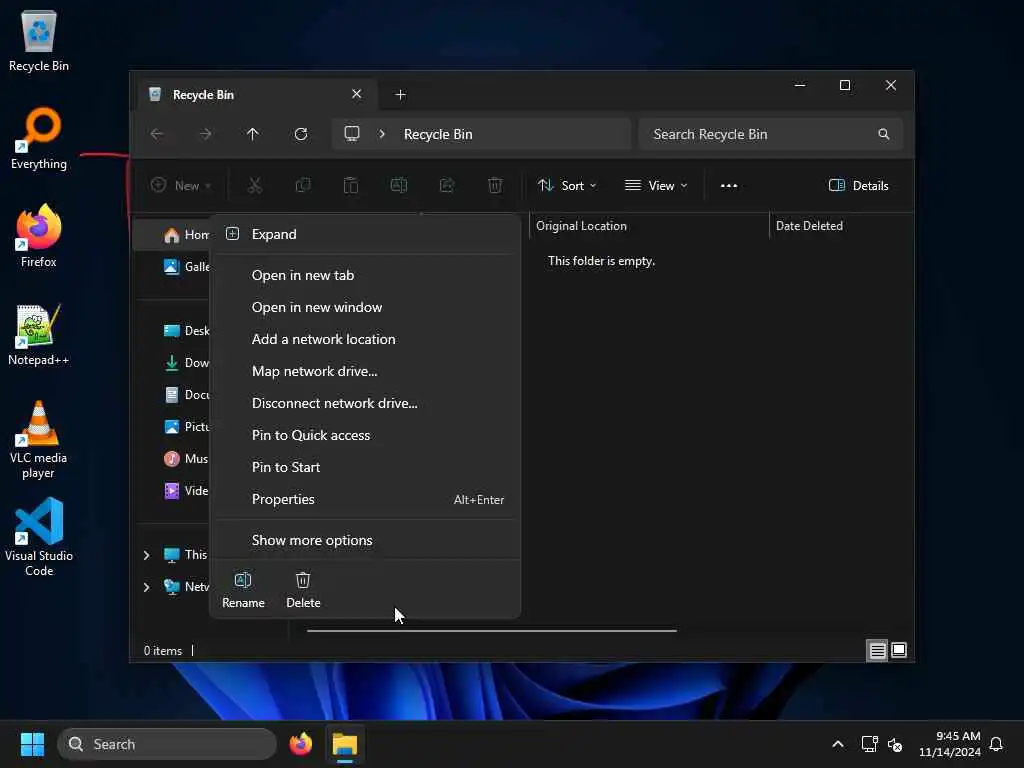Select Downloads in the navigation pane
The height and width of the screenshot is (768, 1024).
click(x=171, y=362)
